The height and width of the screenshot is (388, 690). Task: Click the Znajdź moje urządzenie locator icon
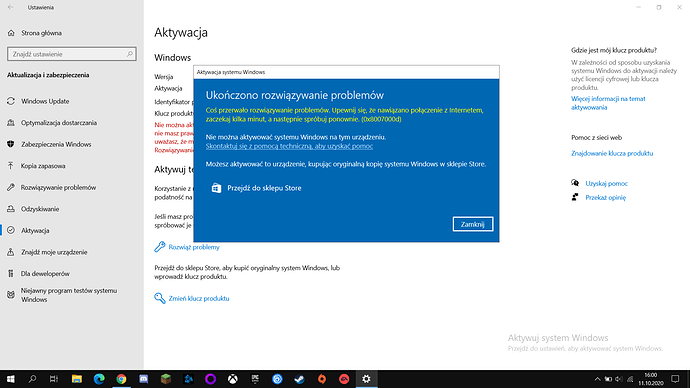point(11,252)
